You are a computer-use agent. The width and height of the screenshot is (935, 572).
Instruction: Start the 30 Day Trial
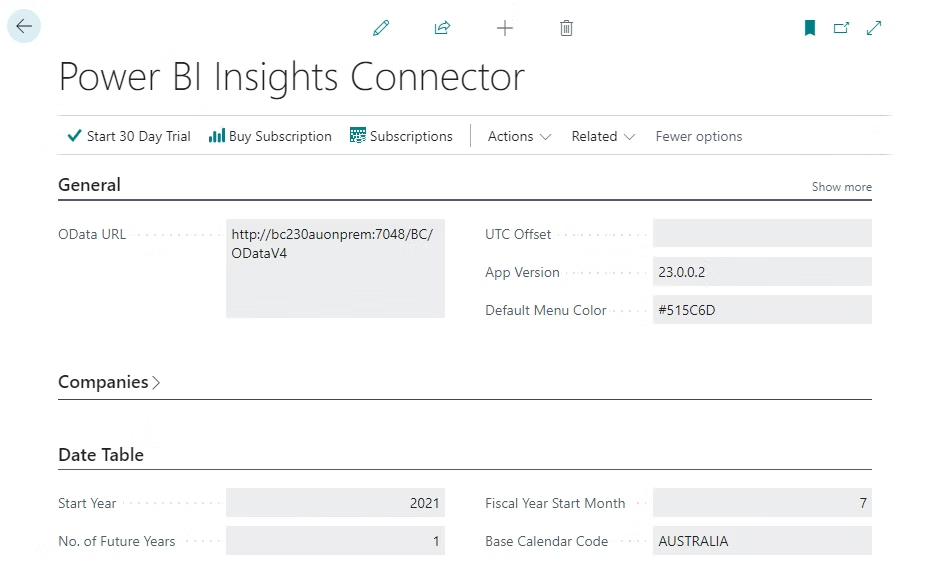129,137
